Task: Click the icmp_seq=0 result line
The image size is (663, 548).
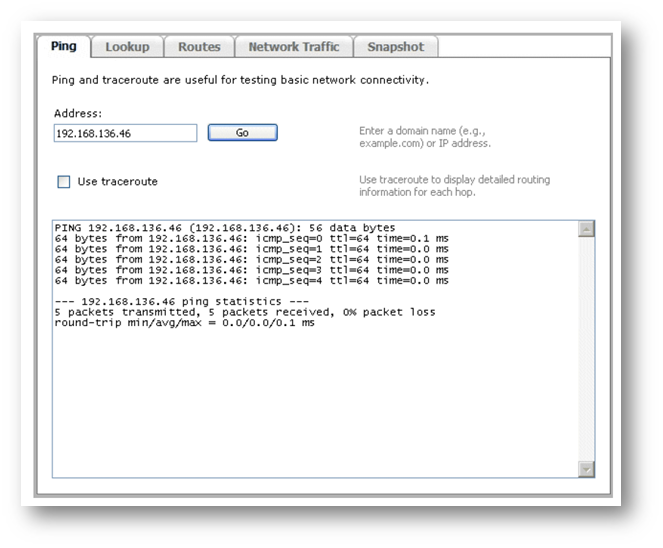Action: tap(250, 238)
